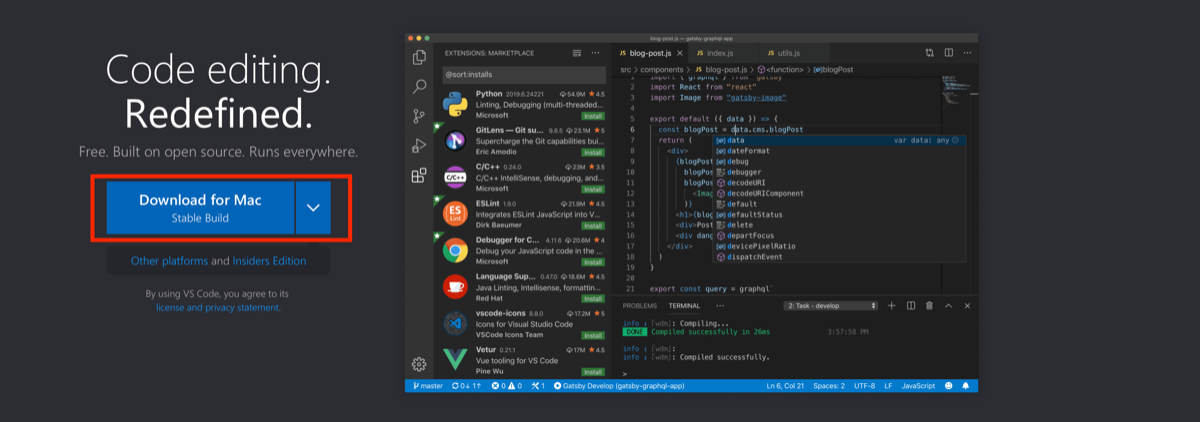
Task: Expand the components breadcrumb
Action: [x=661, y=69]
